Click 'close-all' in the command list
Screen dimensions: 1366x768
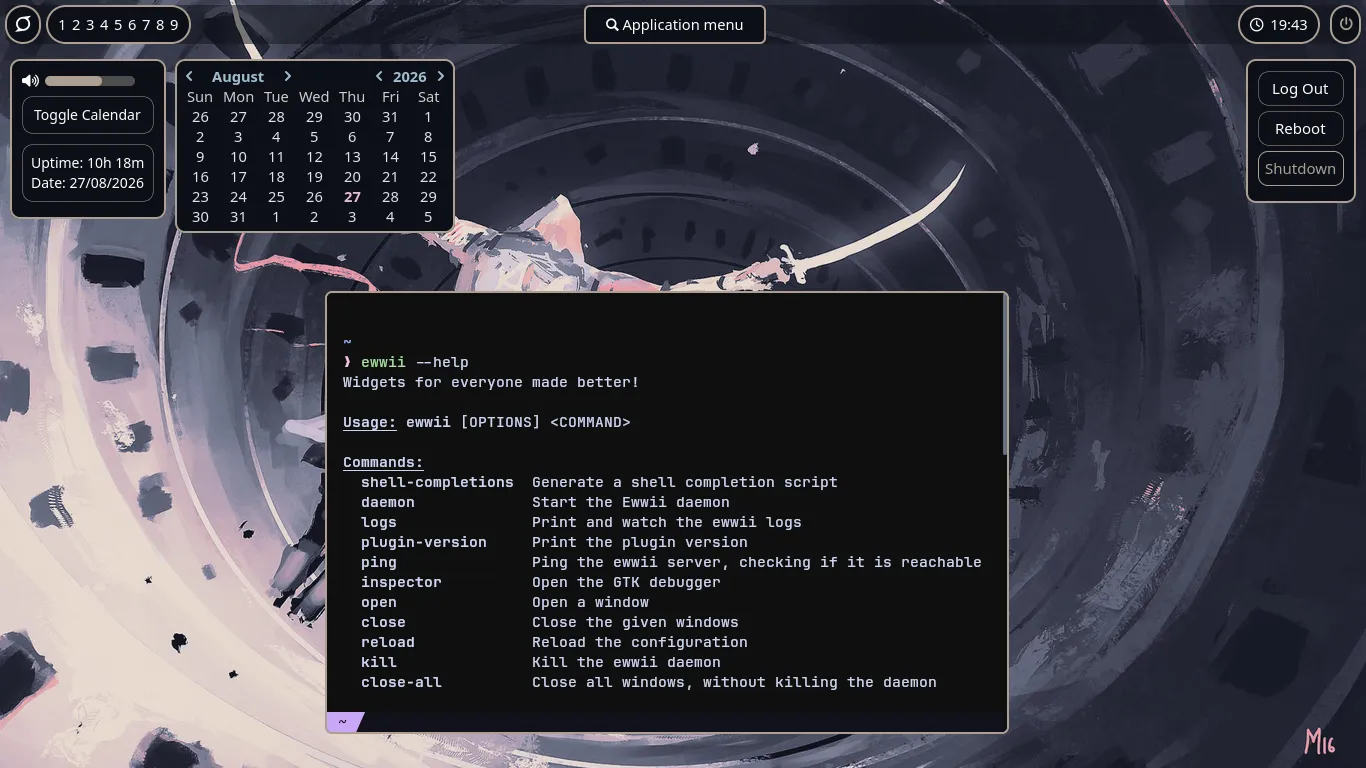(x=401, y=682)
